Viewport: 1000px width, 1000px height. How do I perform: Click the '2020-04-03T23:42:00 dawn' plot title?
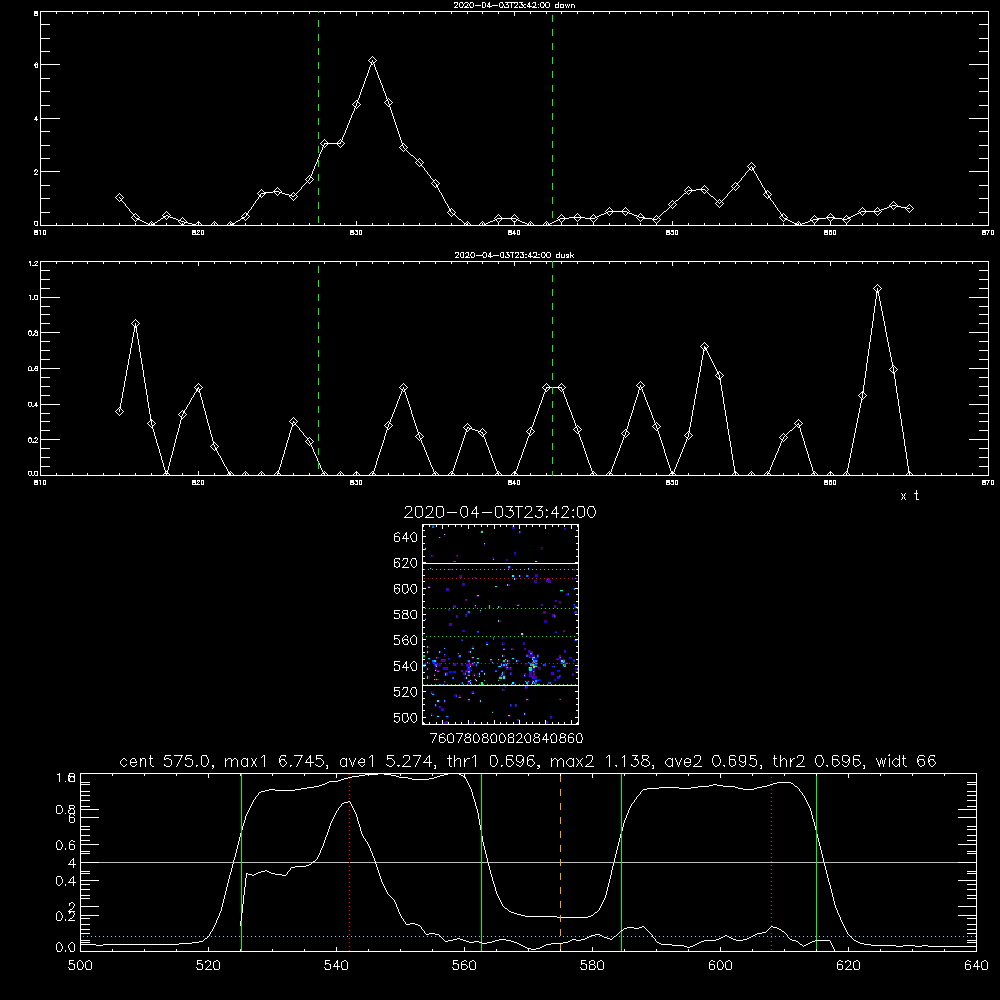(514, 5)
